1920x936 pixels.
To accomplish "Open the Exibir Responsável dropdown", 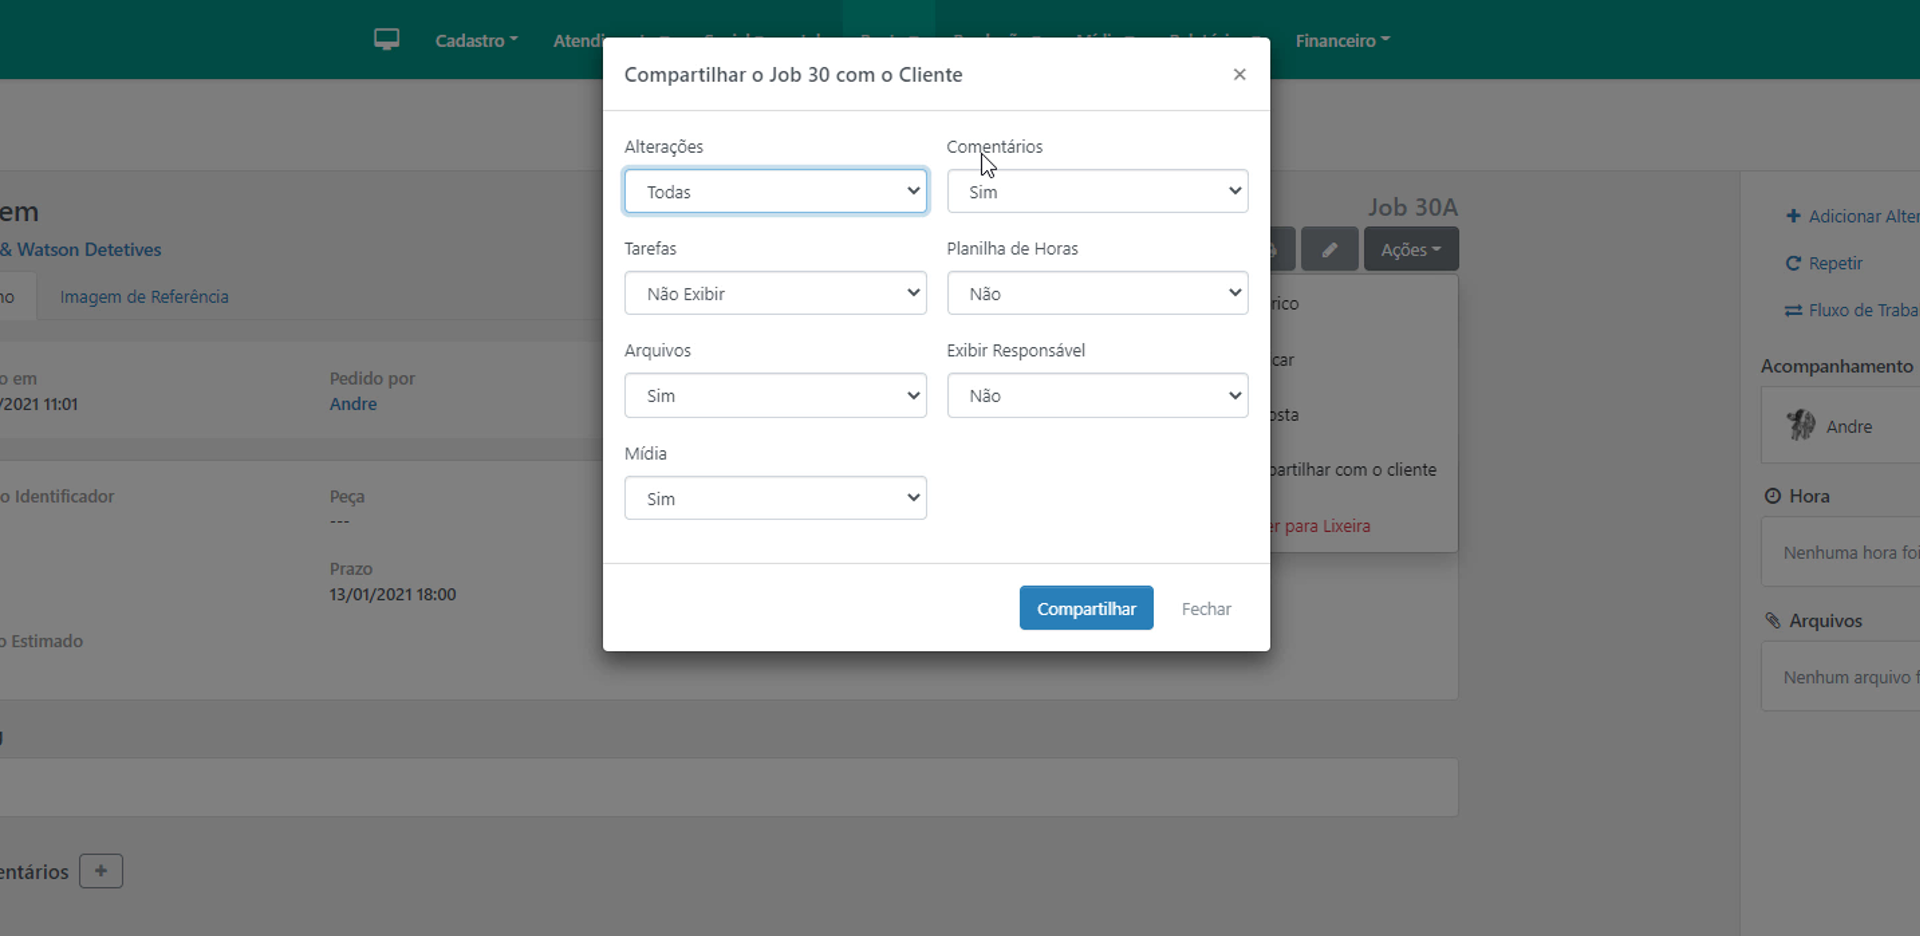I will click(1097, 396).
